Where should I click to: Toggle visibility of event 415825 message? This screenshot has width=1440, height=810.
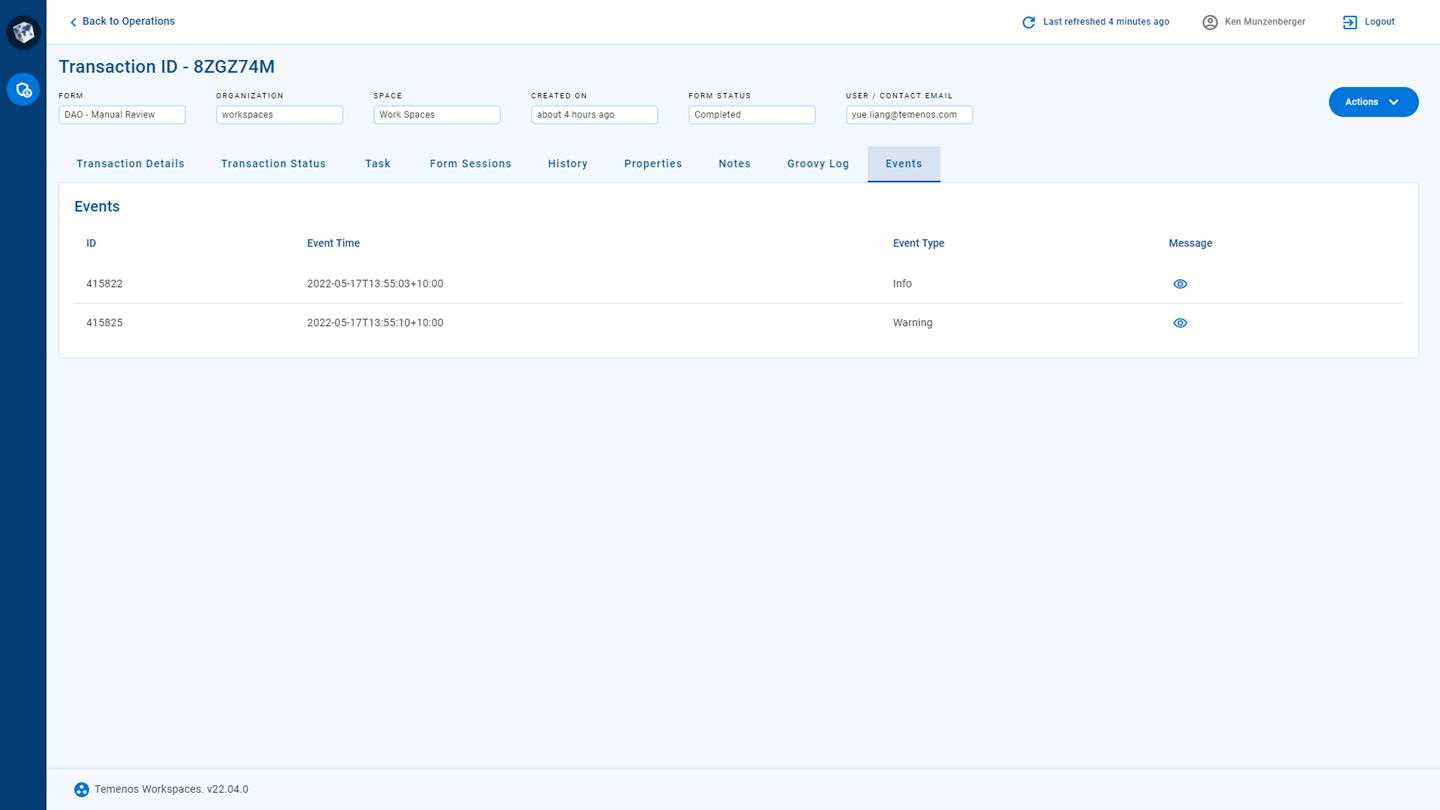click(1180, 322)
